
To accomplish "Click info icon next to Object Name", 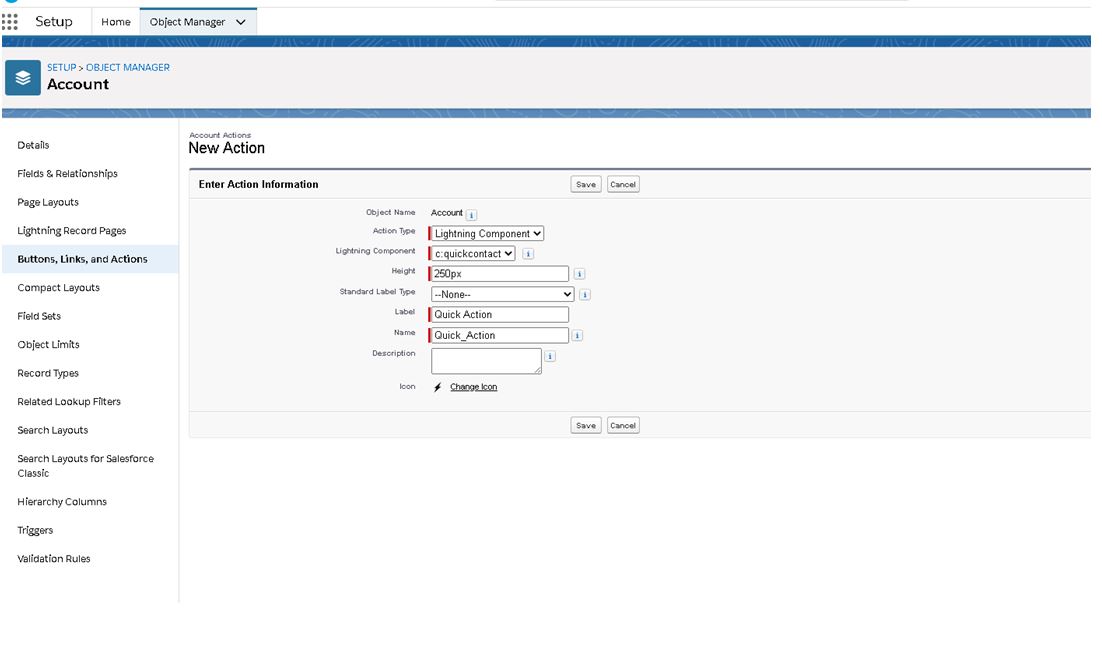I will (x=472, y=215).
